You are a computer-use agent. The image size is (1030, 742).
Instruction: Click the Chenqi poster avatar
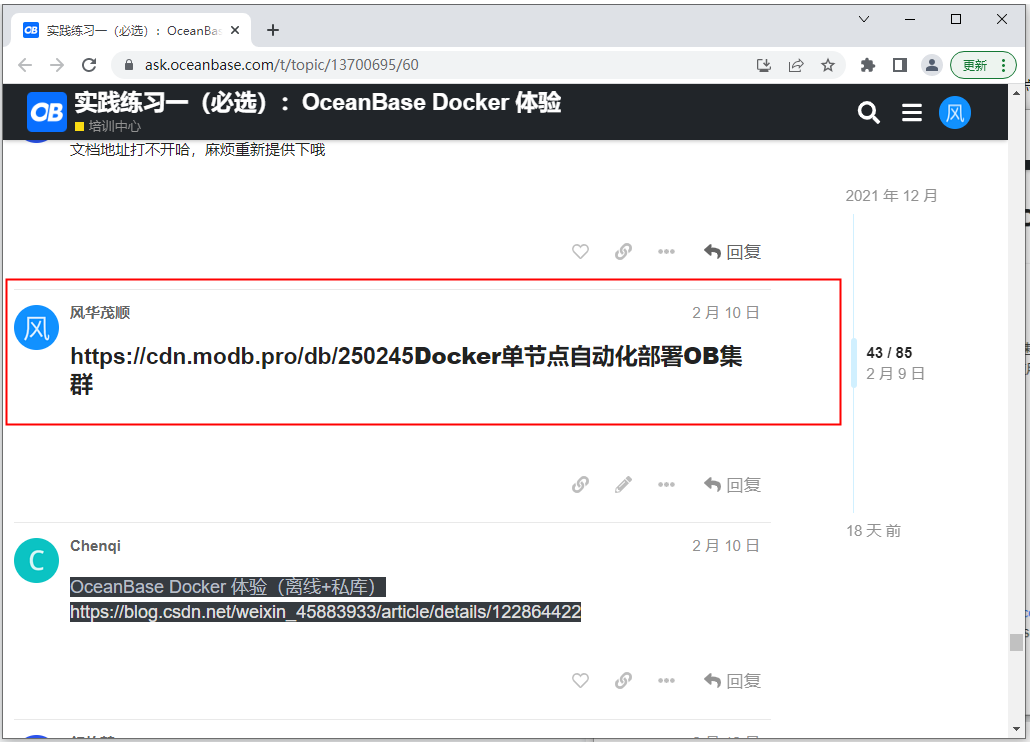pos(37,561)
